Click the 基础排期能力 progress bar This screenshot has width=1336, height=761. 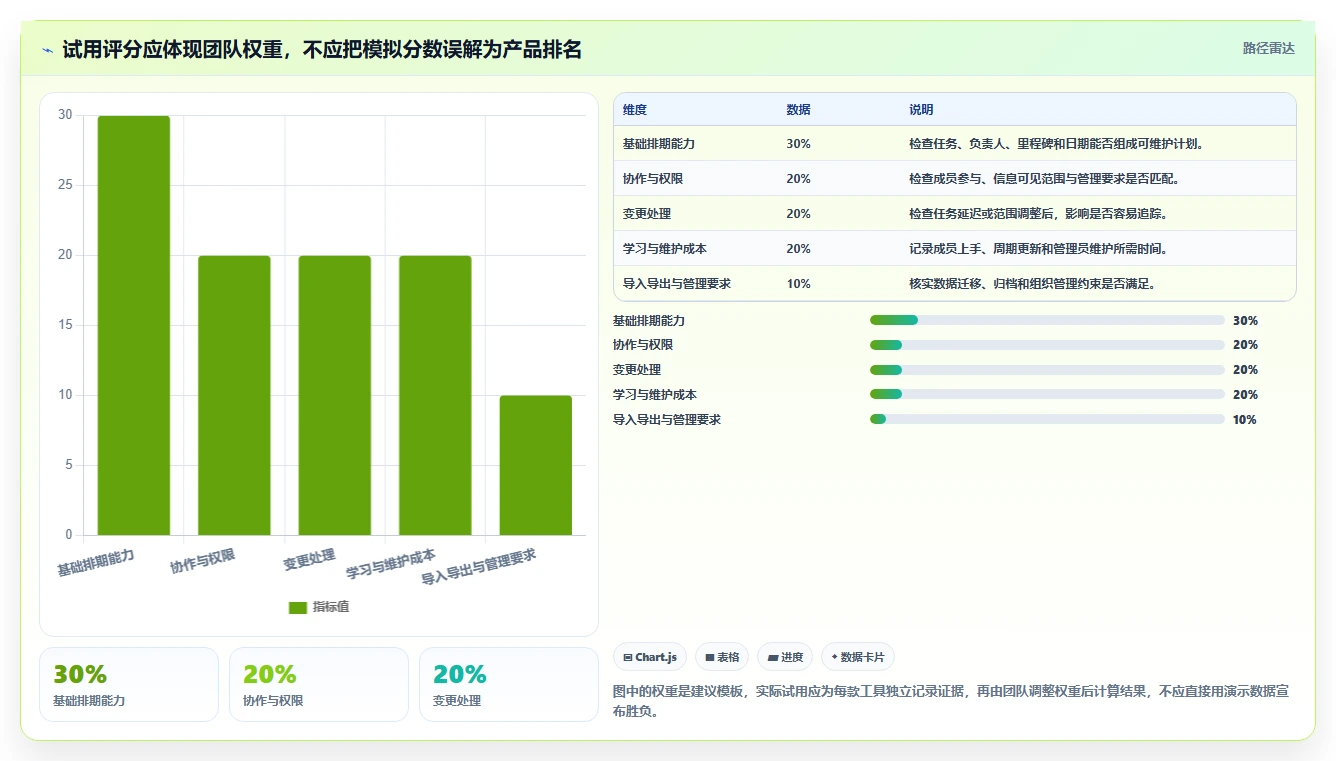[1047, 320]
